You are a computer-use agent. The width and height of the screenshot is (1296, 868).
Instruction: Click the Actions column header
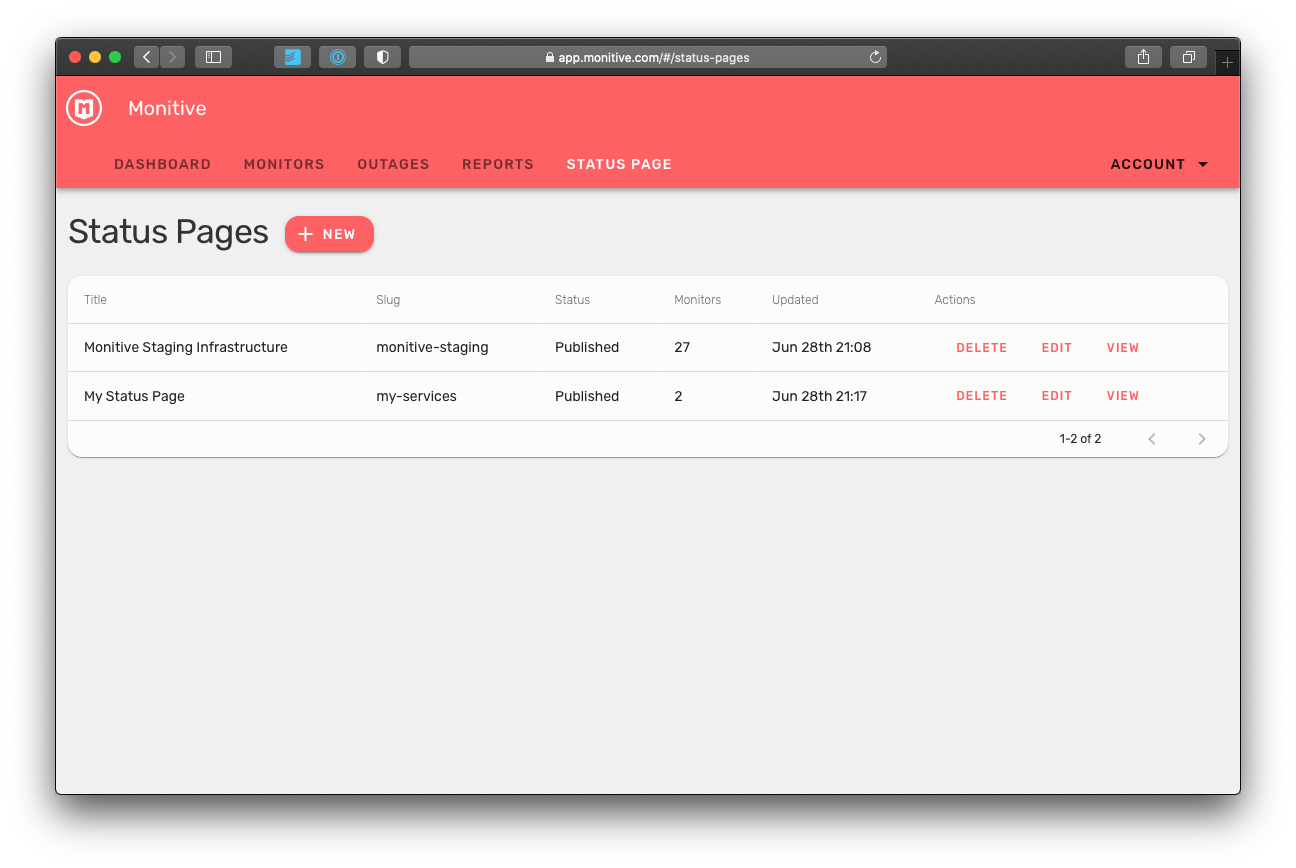[x=955, y=300]
